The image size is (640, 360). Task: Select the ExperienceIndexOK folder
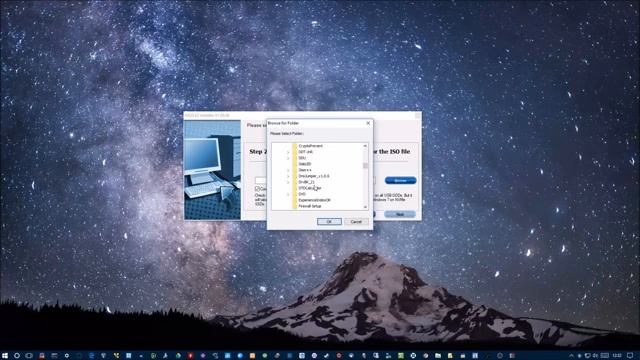point(314,200)
